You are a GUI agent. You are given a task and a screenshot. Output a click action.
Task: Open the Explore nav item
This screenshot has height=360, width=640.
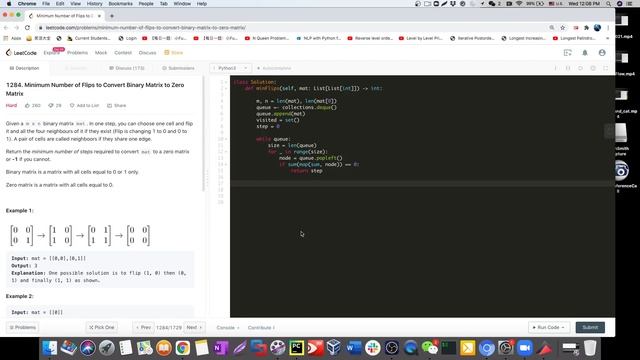pyautogui.click(x=51, y=53)
